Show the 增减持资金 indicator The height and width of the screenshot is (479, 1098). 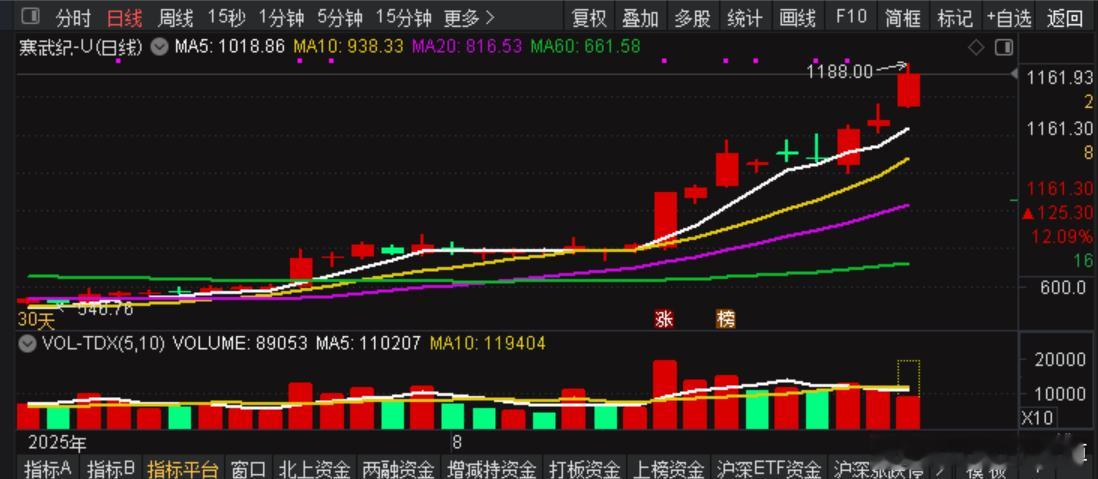point(492,468)
